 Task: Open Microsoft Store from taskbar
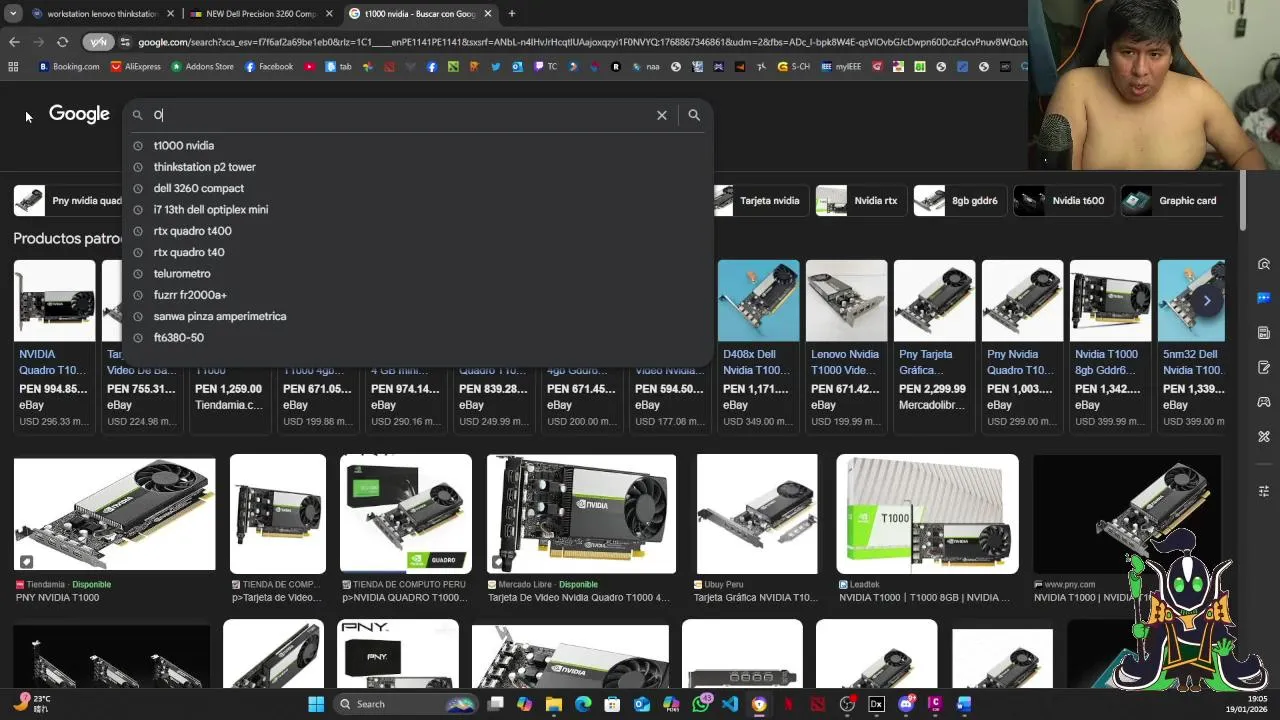(612, 704)
